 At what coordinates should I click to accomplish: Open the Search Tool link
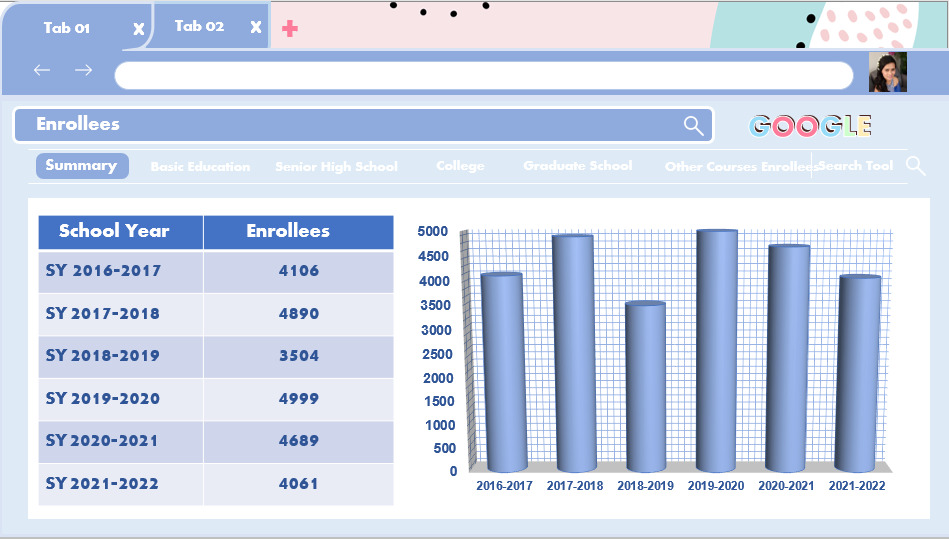pyautogui.click(x=856, y=166)
